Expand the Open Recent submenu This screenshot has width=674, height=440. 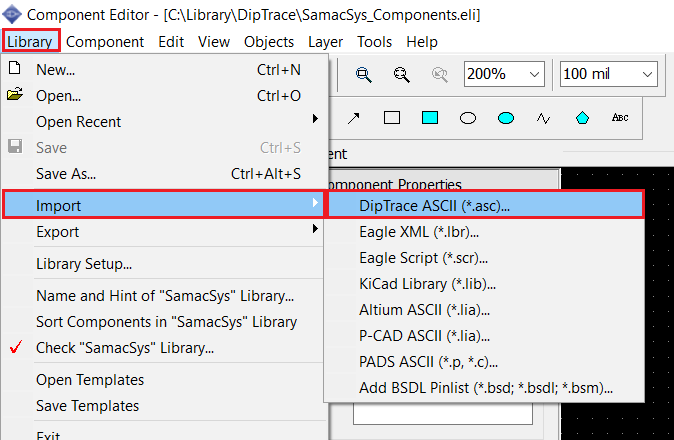[x=163, y=122]
